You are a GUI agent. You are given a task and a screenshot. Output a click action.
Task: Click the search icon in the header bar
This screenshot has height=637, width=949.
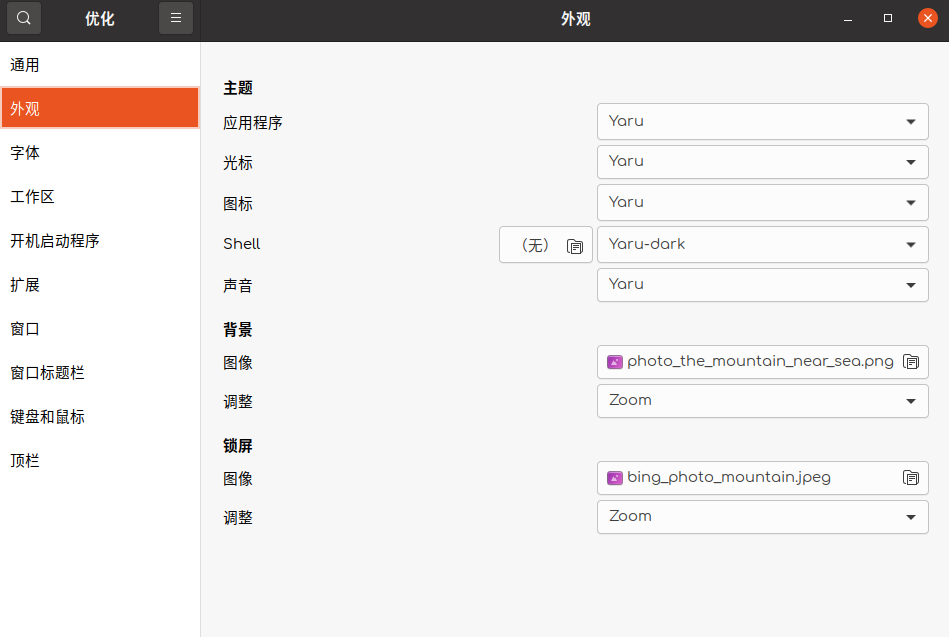point(22,18)
